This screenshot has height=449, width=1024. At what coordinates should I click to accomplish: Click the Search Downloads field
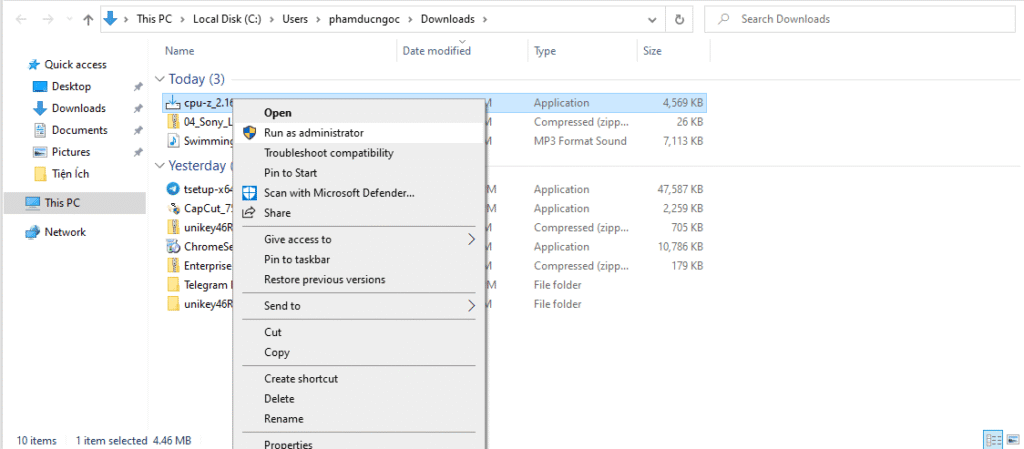tap(860, 19)
